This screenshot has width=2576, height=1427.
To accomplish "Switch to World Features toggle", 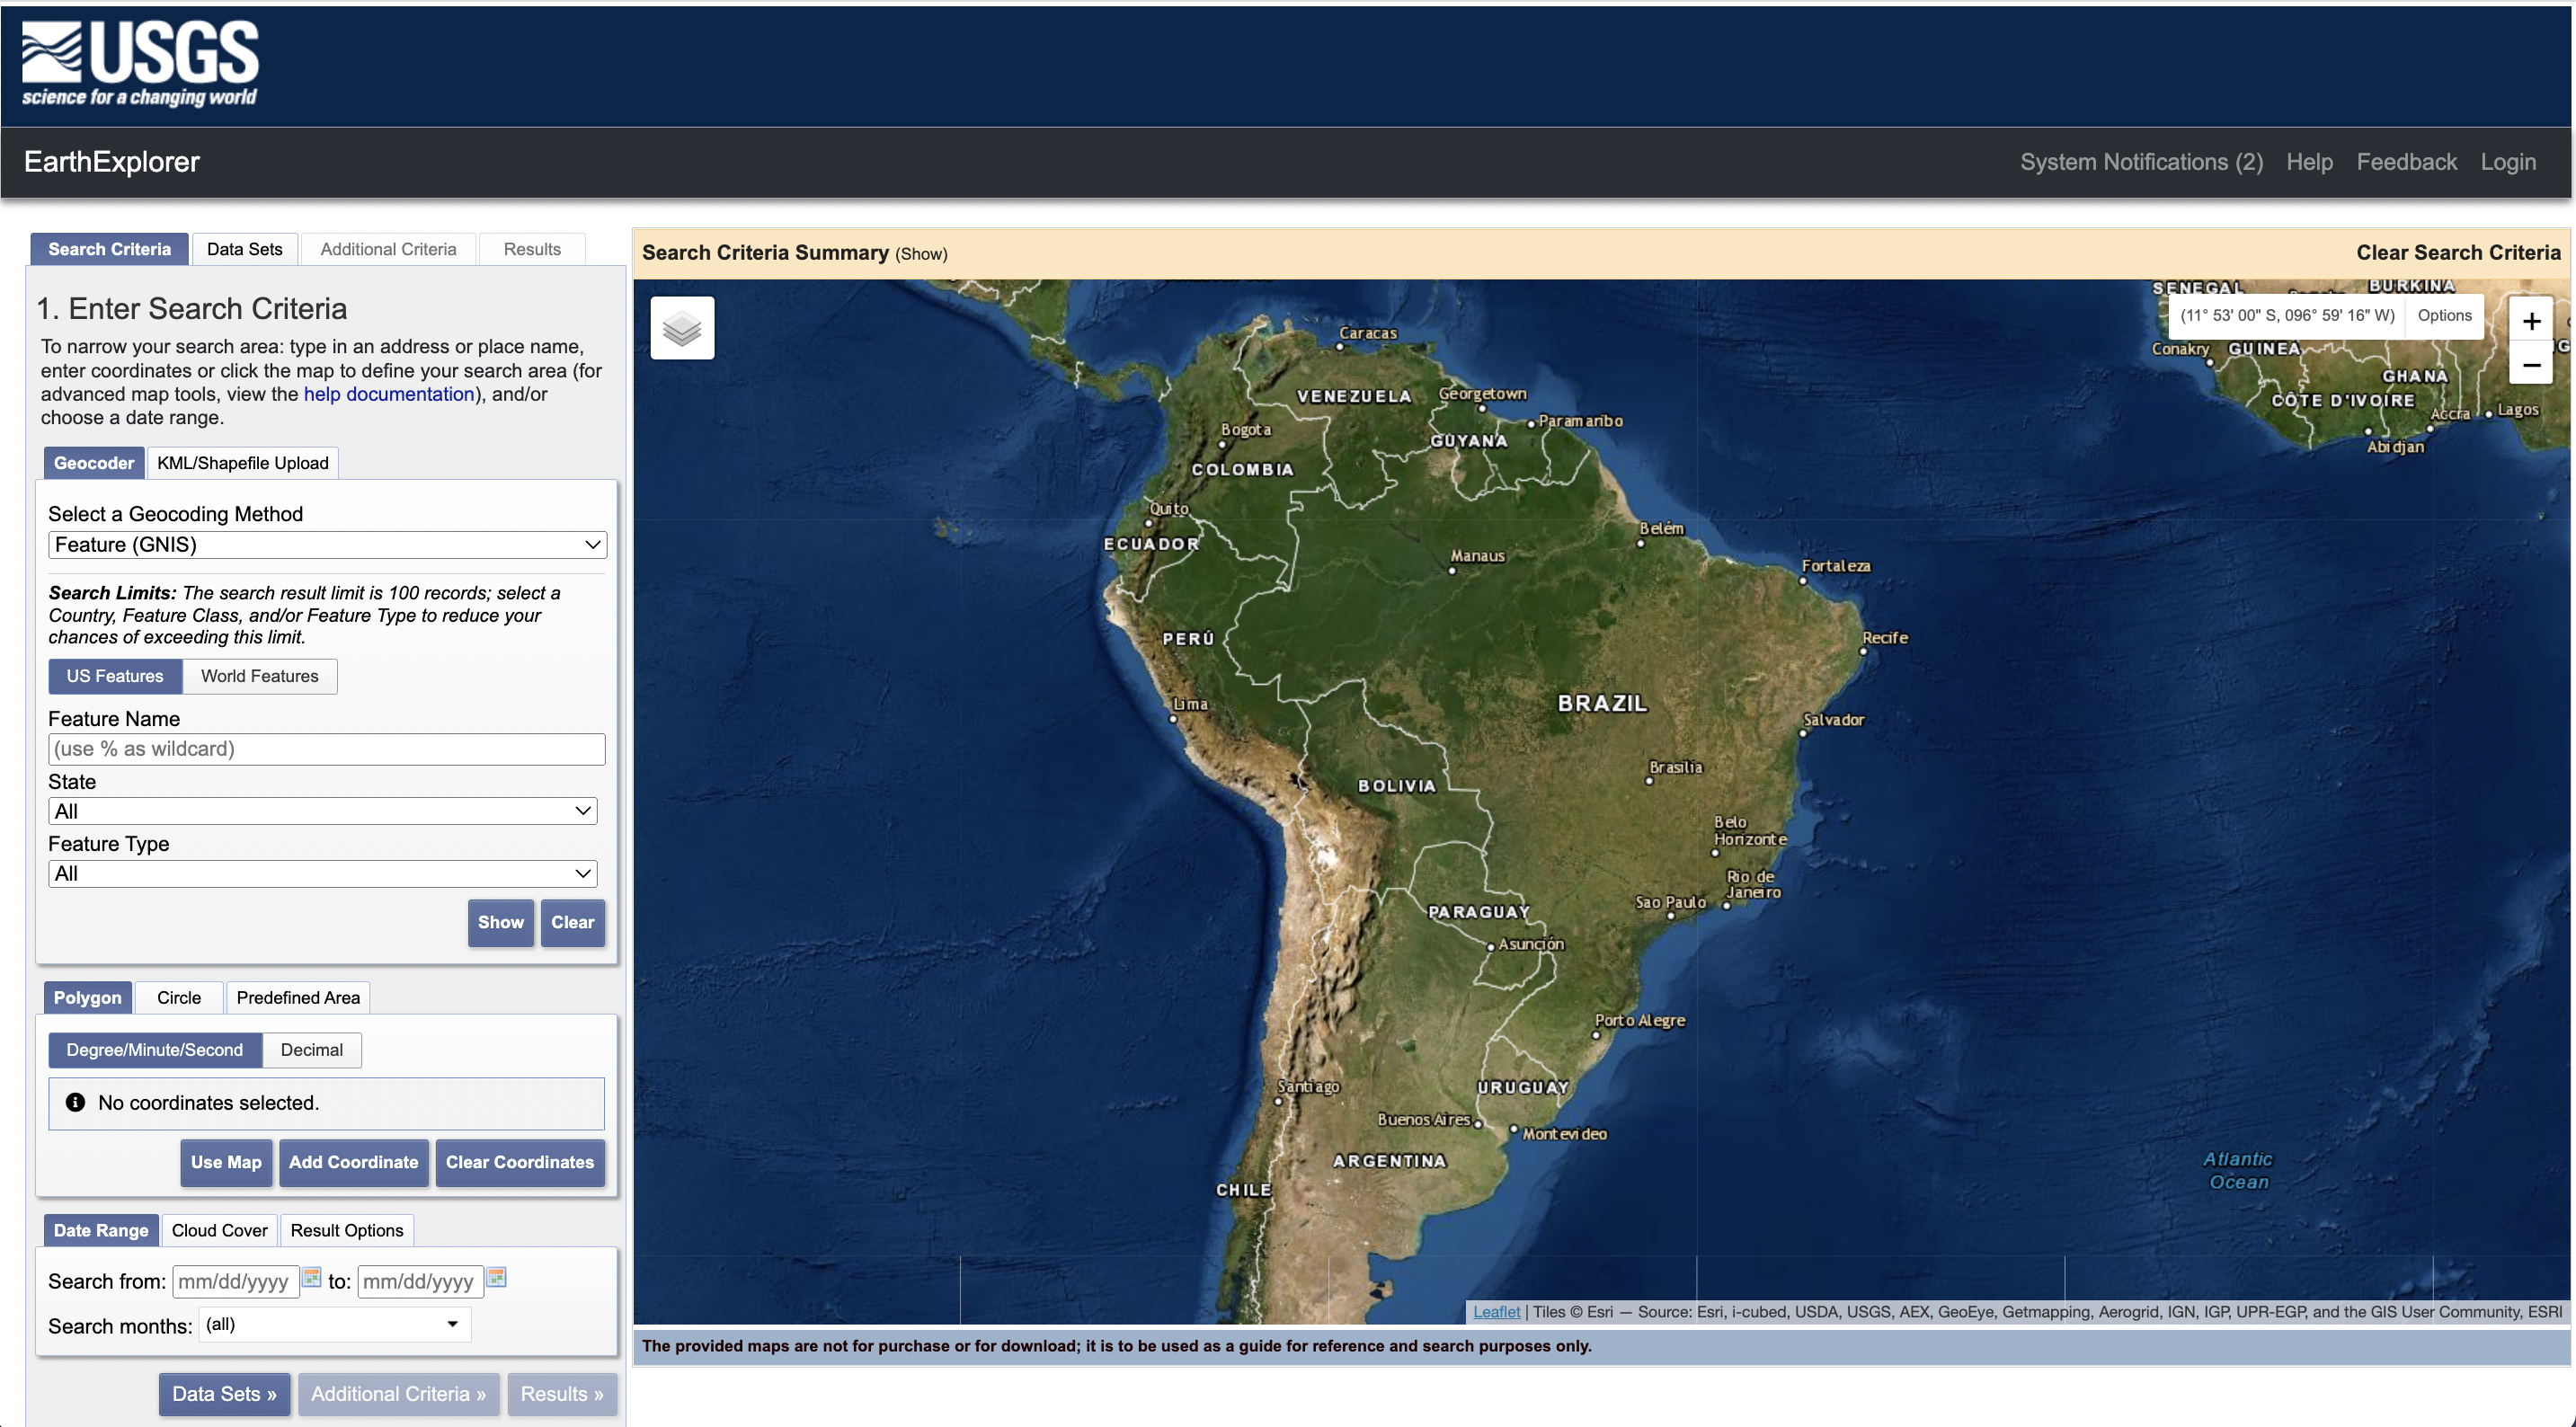I will coord(259,676).
